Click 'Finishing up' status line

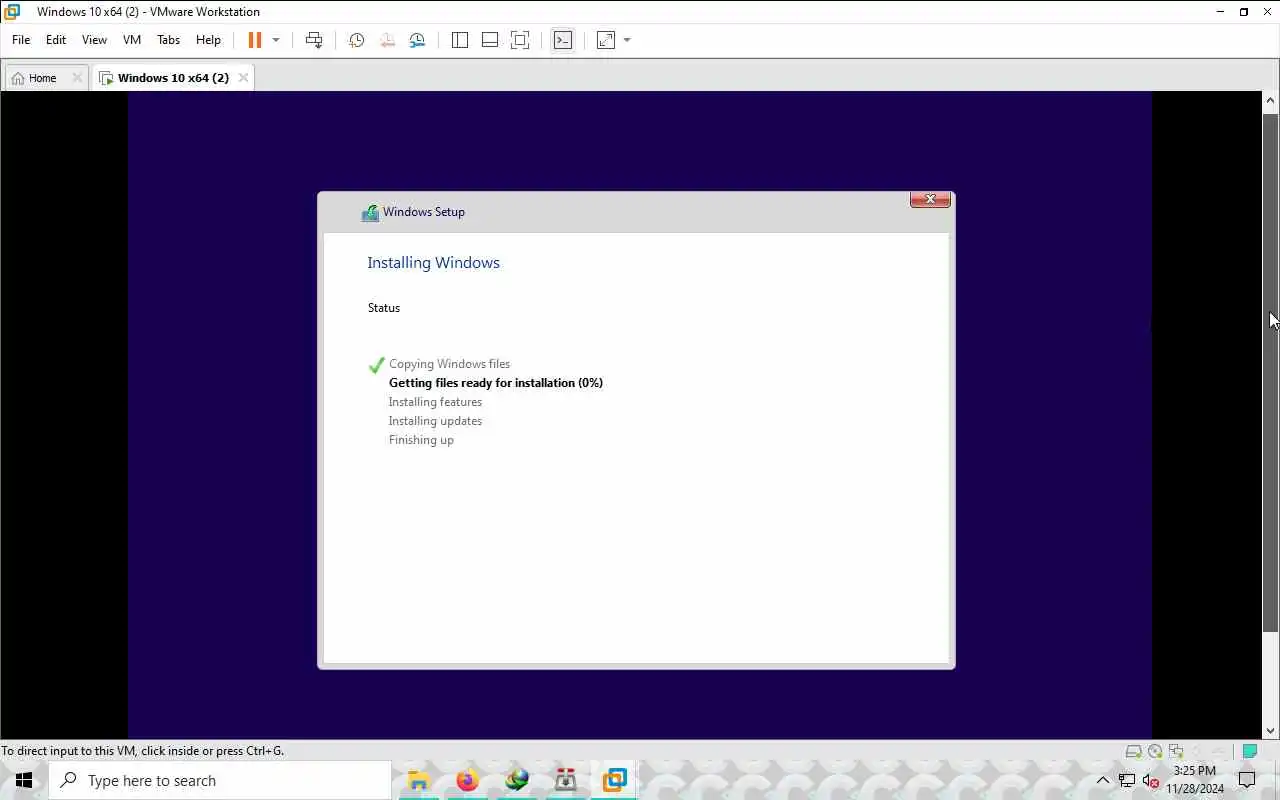point(421,440)
